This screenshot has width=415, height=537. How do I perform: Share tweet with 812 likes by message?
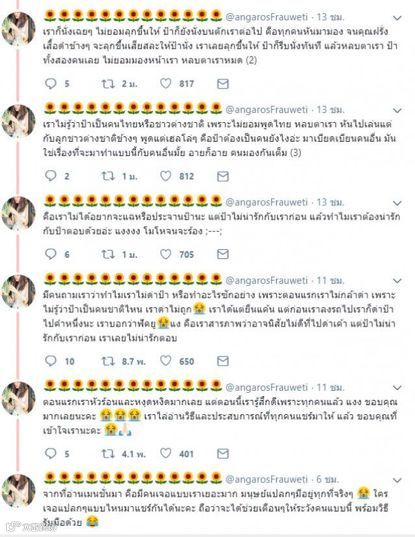point(223,176)
